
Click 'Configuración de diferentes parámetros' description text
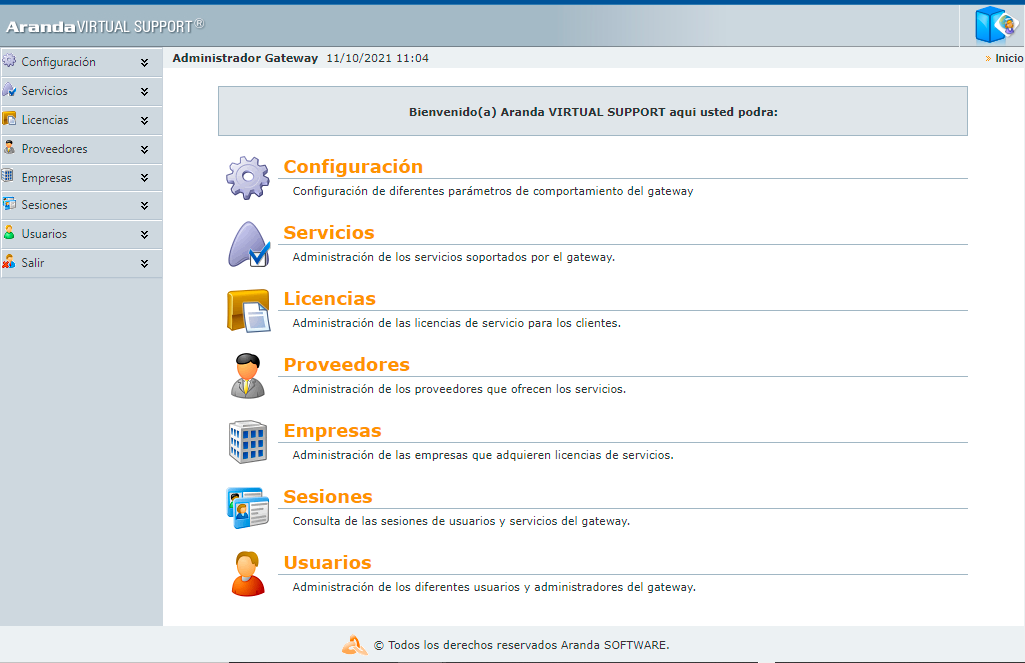[493, 191]
